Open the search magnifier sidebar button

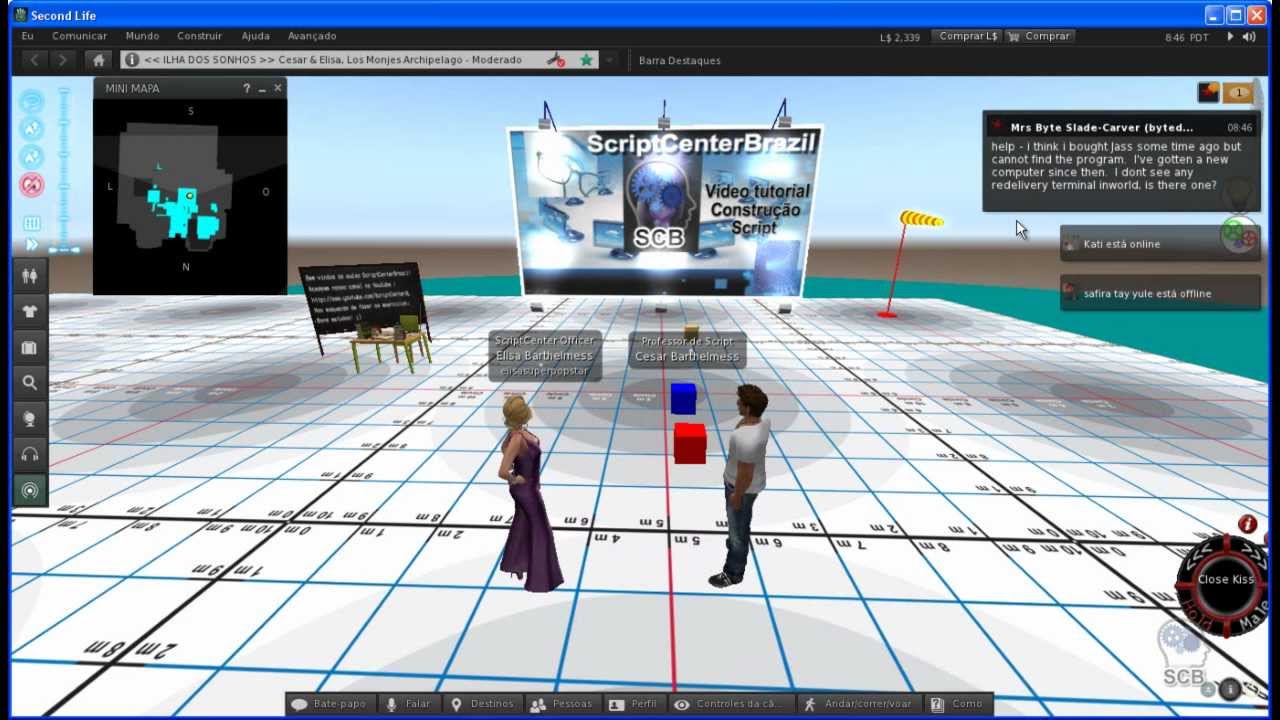click(30, 382)
